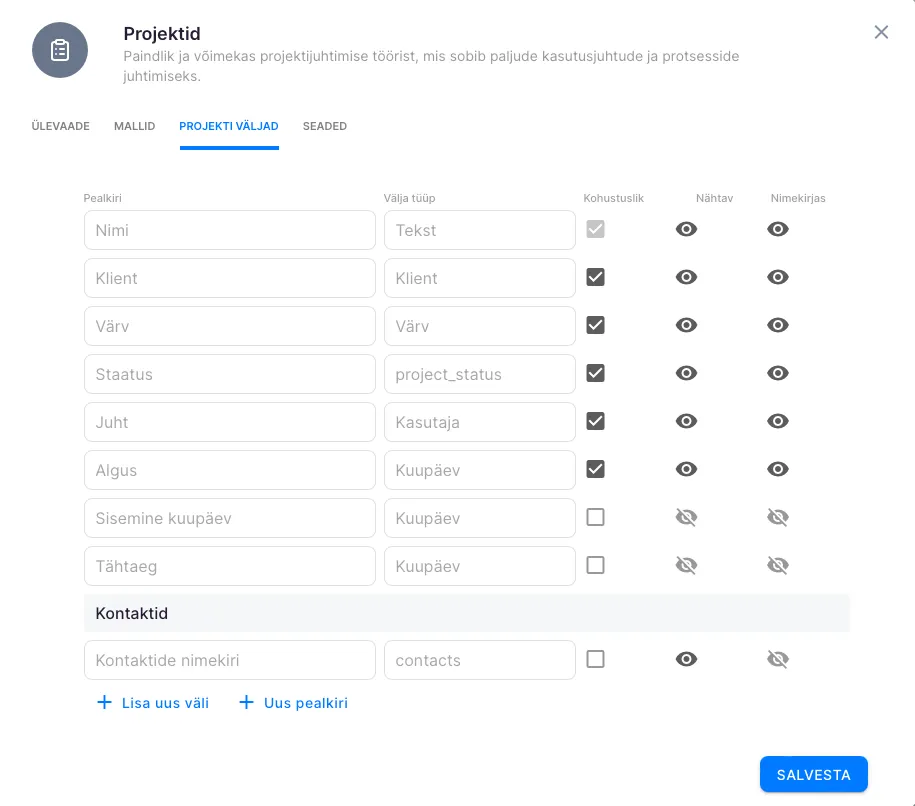
Task: Show Sisemine kuupäev field via Nähtav icon
Action: pos(686,517)
